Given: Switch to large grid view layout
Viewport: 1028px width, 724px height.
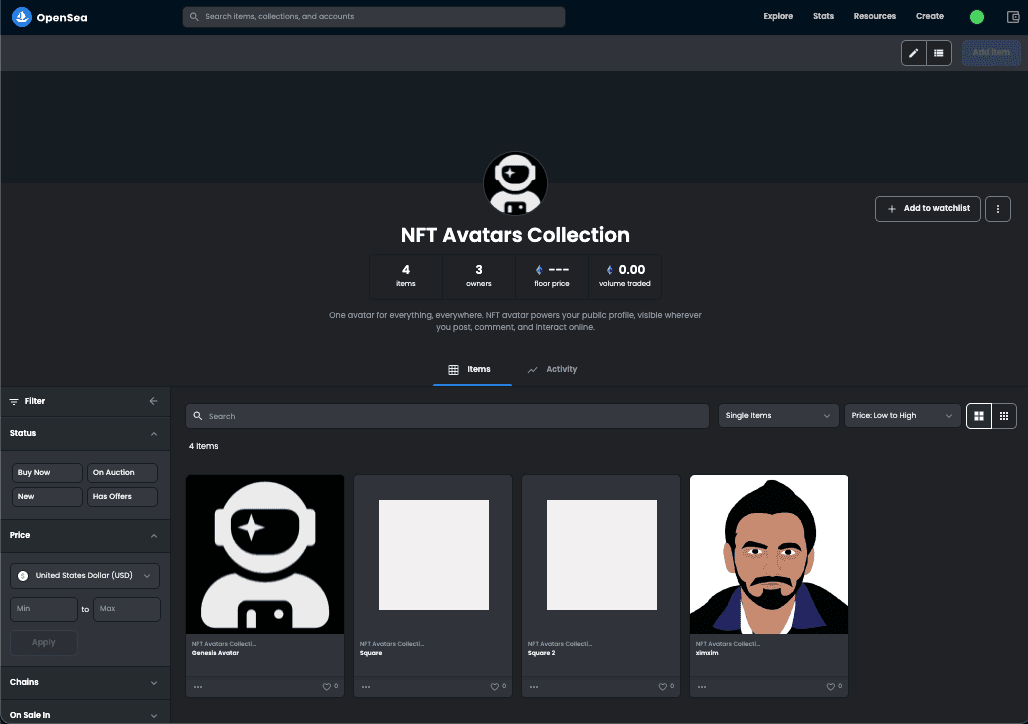Looking at the screenshot, I should [978, 415].
